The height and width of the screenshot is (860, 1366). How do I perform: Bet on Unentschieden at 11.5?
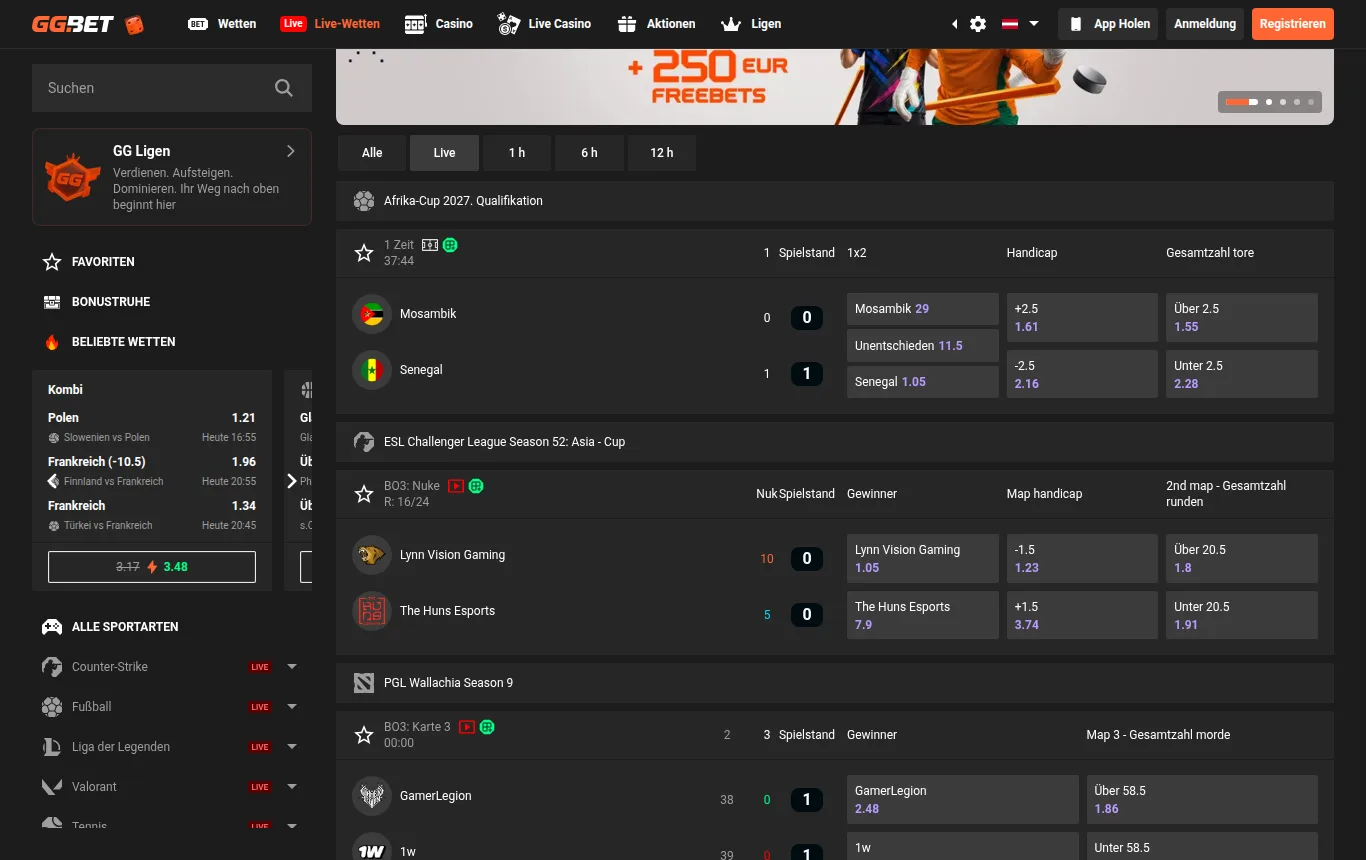(923, 346)
